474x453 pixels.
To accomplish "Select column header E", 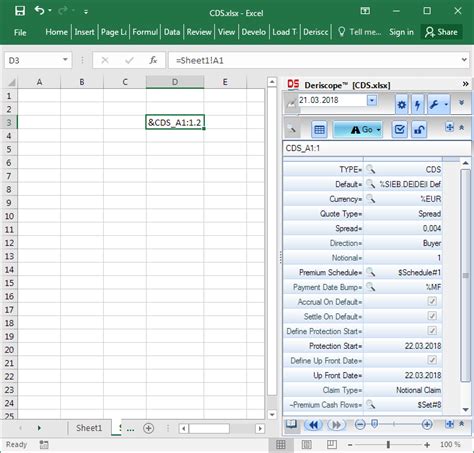I will 225,82.
